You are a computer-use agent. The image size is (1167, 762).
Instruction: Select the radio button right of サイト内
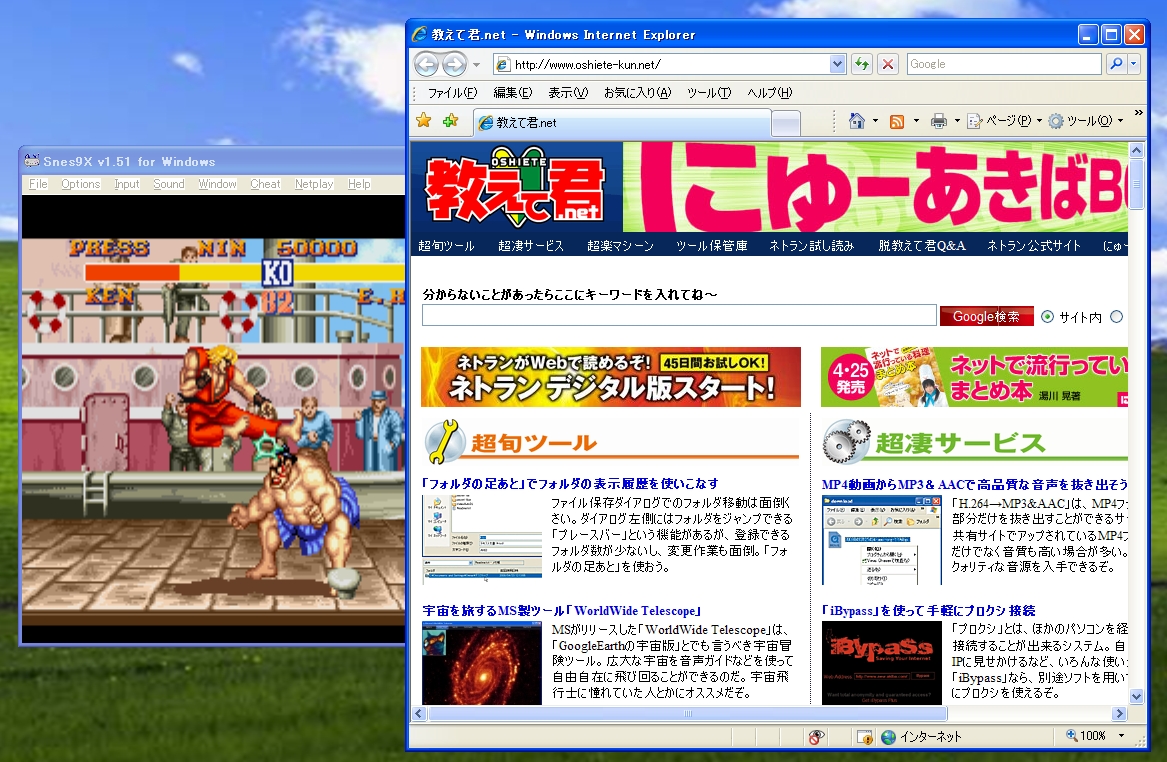pos(1116,317)
